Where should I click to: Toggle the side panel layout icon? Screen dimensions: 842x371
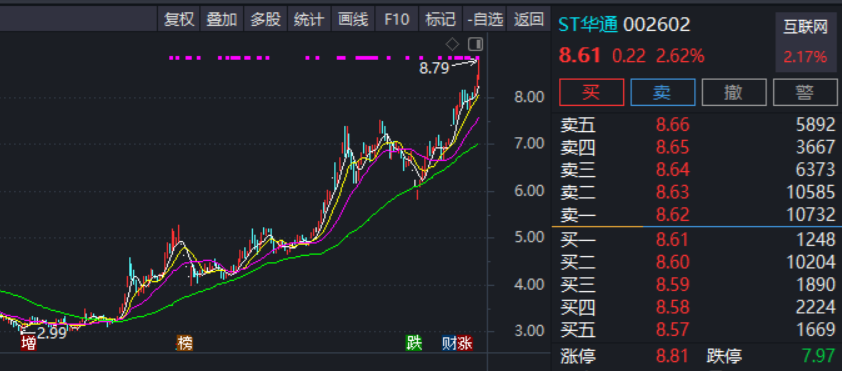point(475,44)
